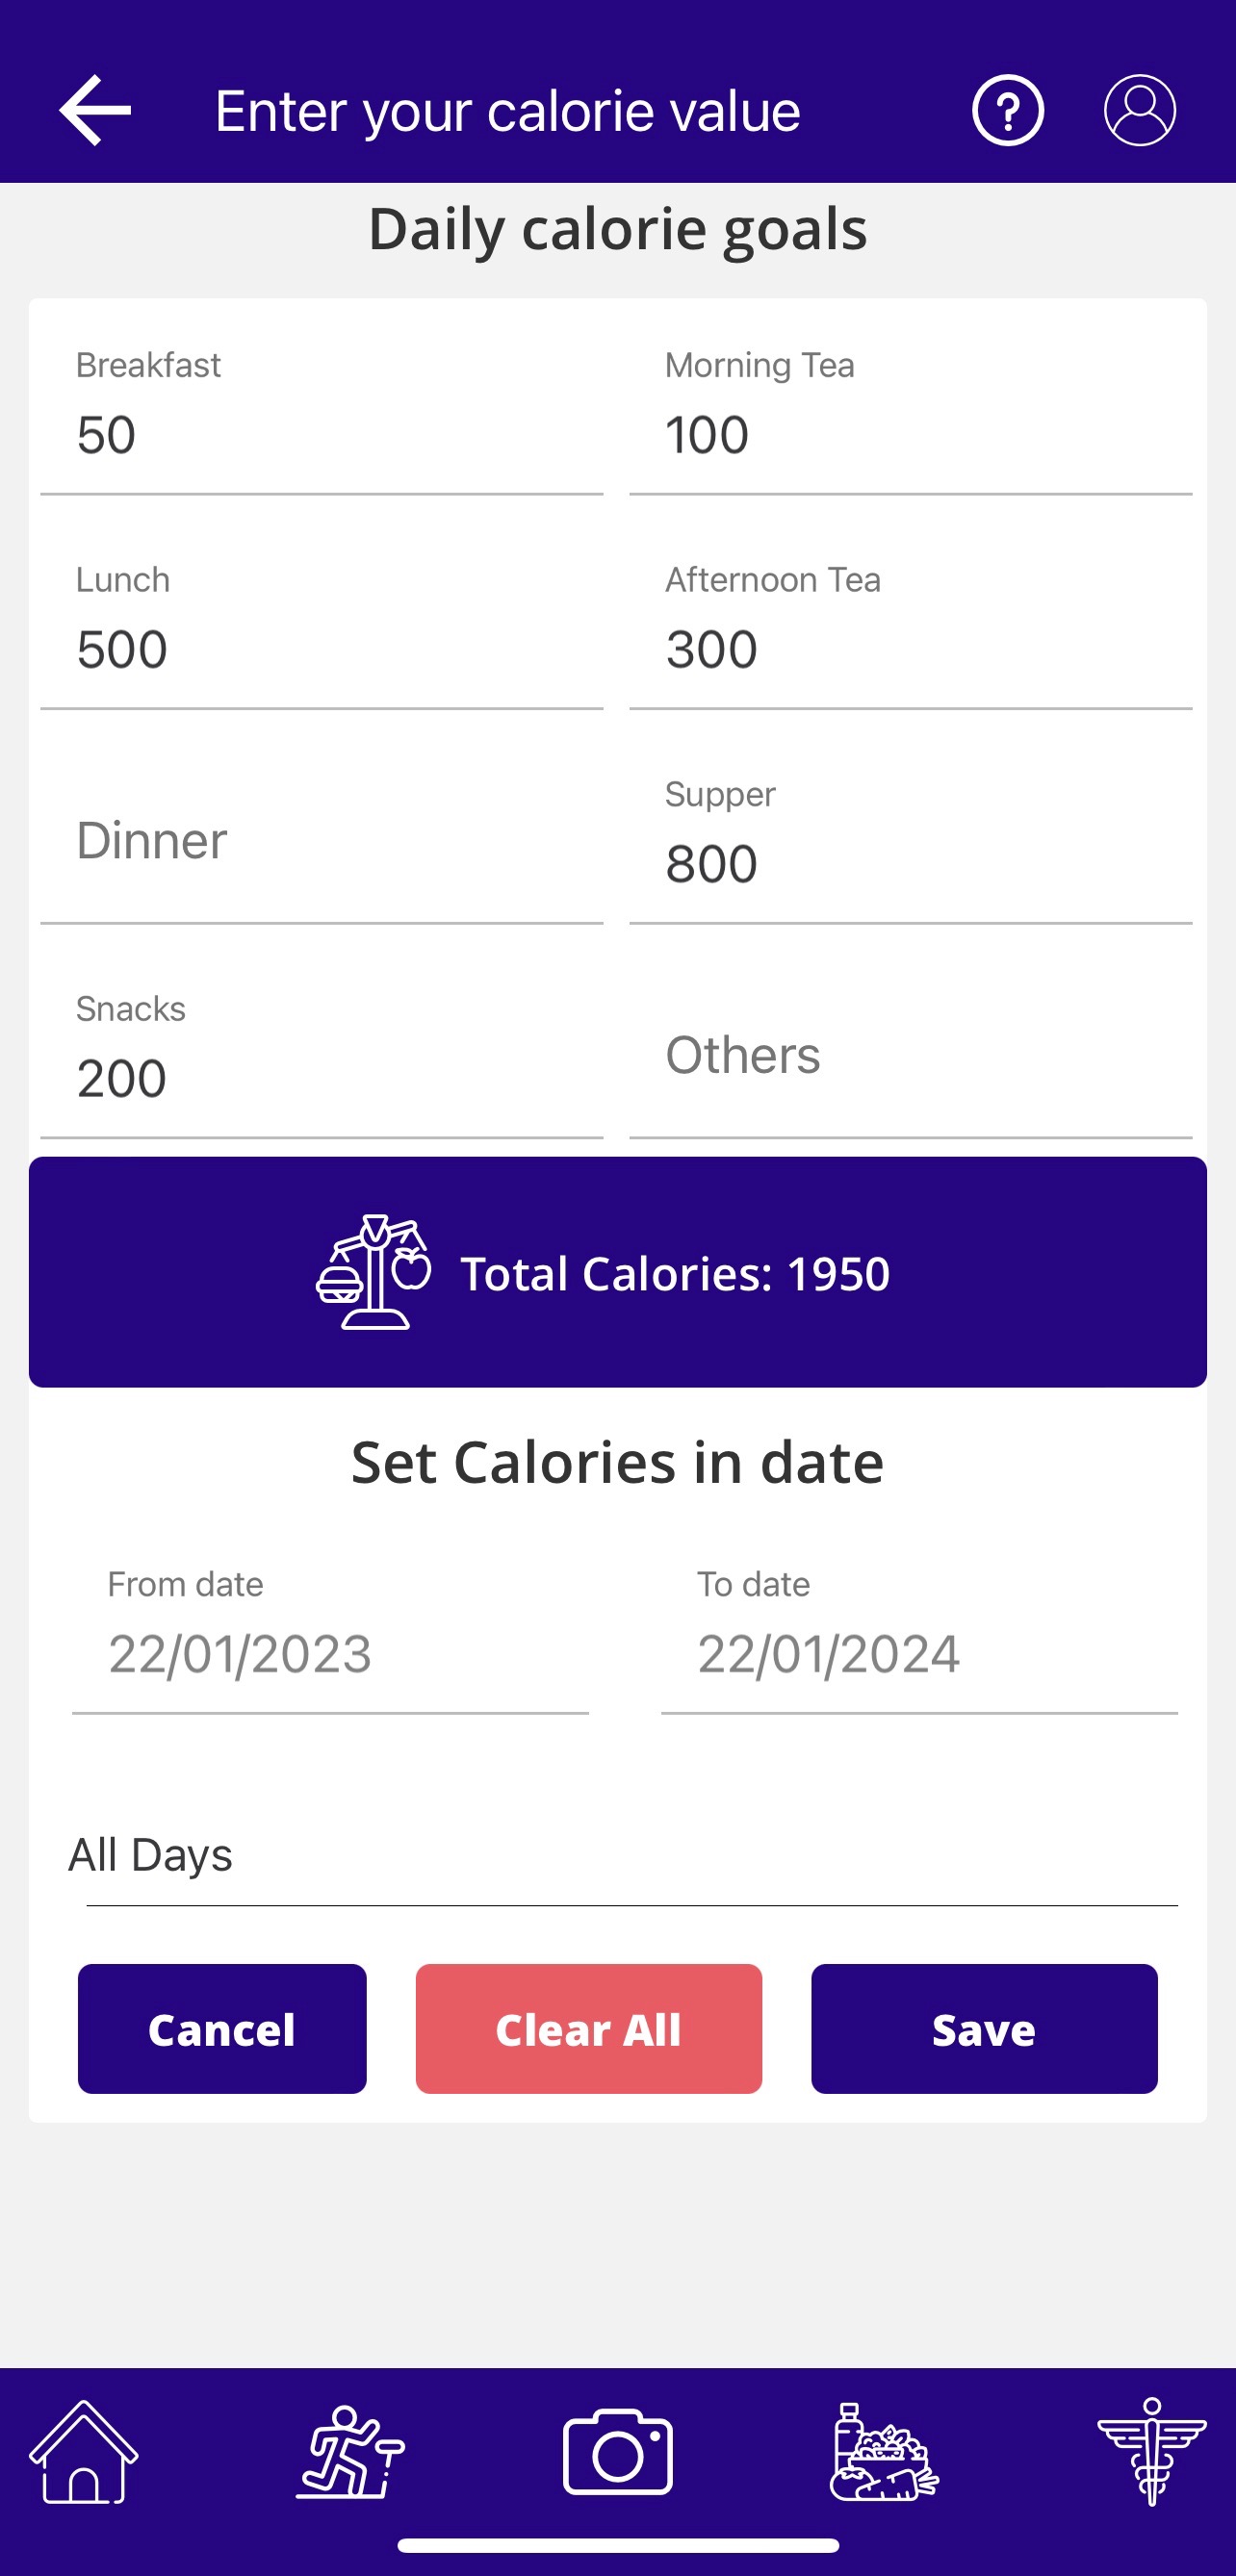Edit the Breakfast calorie field
This screenshot has height=2576, width=1236.
[321, 435]
